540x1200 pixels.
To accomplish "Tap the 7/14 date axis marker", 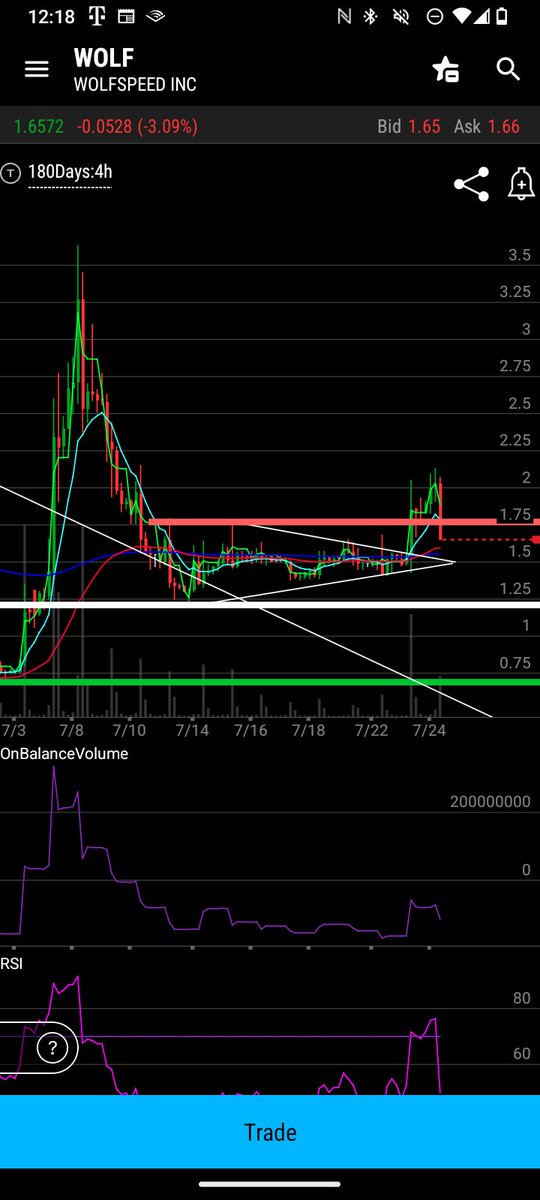I will pos(192,731).
